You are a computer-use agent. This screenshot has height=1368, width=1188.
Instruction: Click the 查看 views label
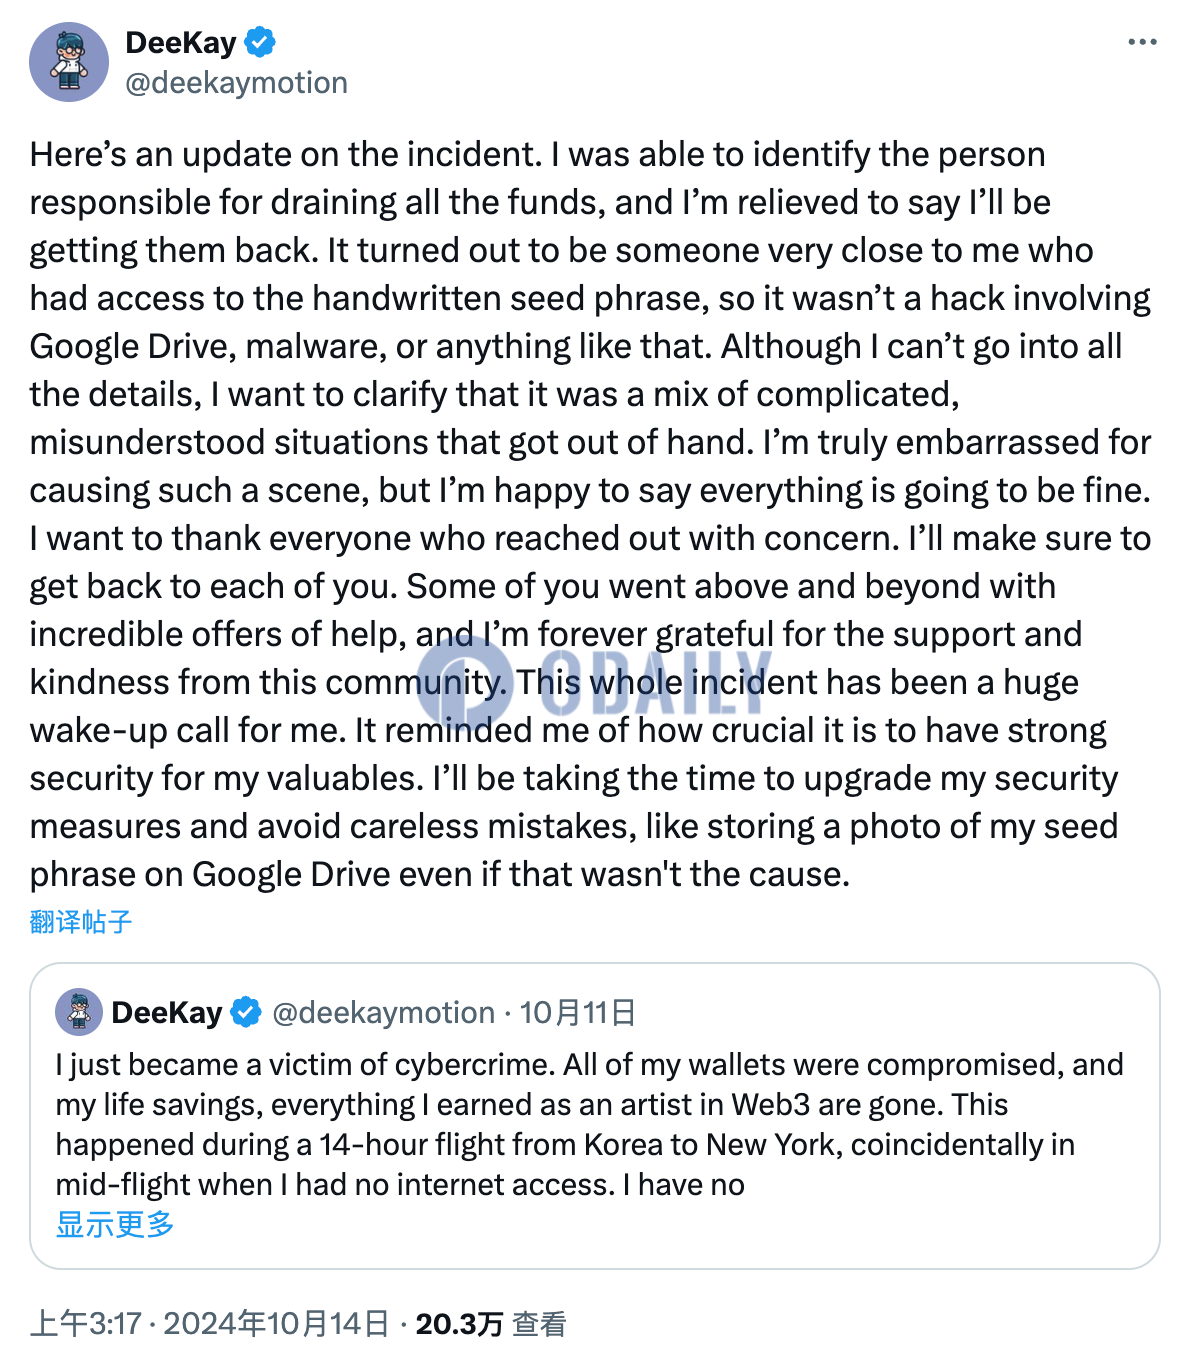point(540,1324)
